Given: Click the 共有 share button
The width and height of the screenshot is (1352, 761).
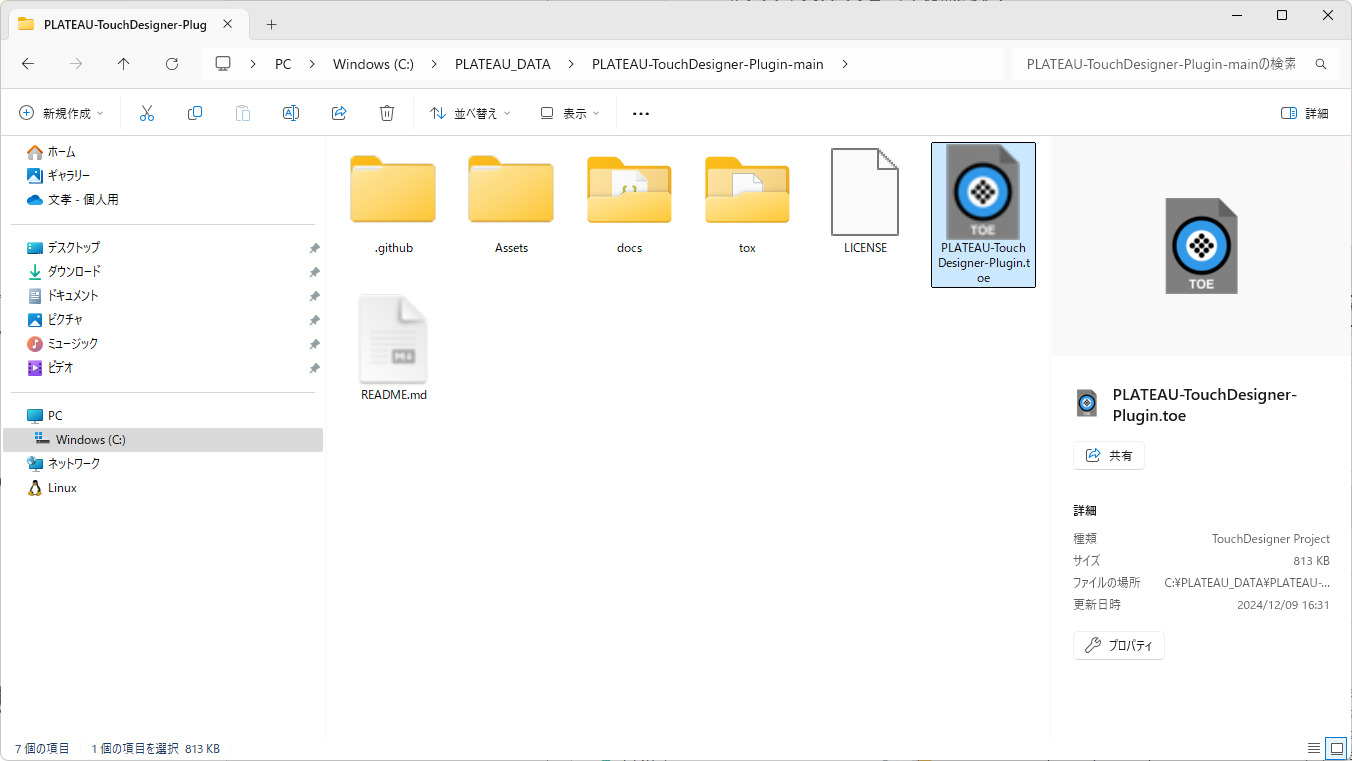Looking at the screenshot, I should [1108, 455].
